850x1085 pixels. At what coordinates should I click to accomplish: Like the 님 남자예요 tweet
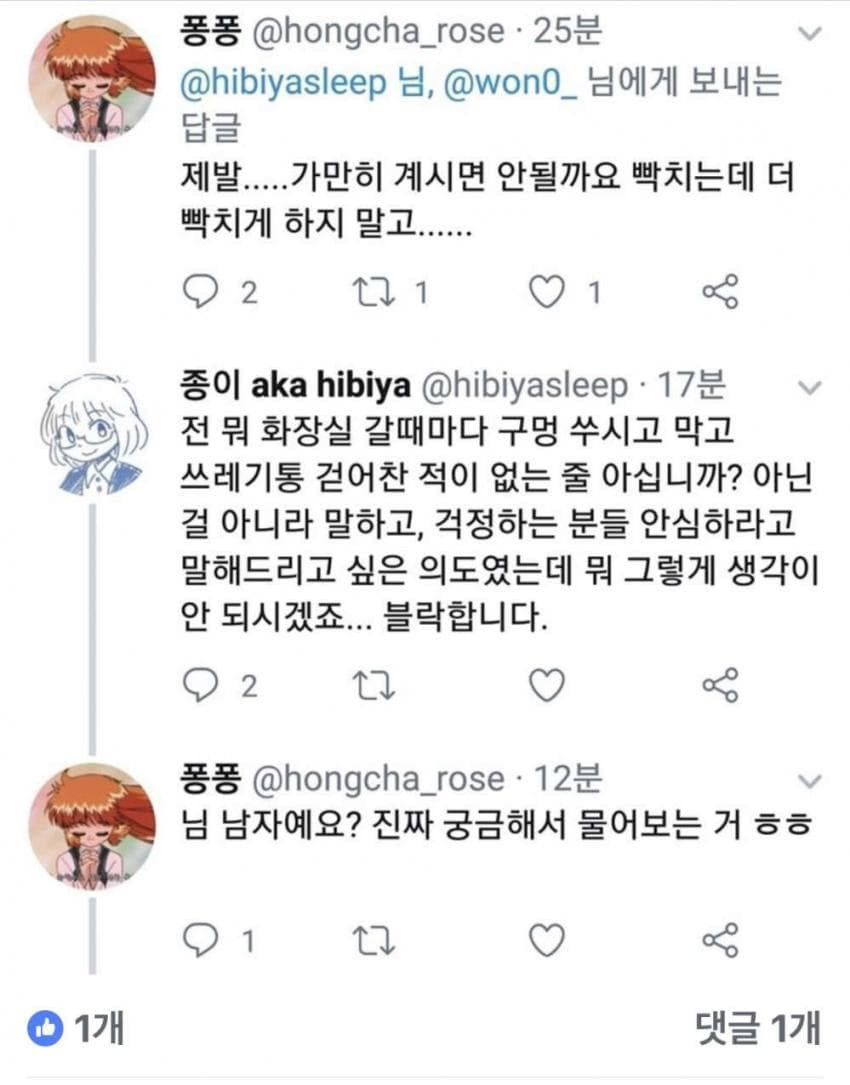[546, 940]
